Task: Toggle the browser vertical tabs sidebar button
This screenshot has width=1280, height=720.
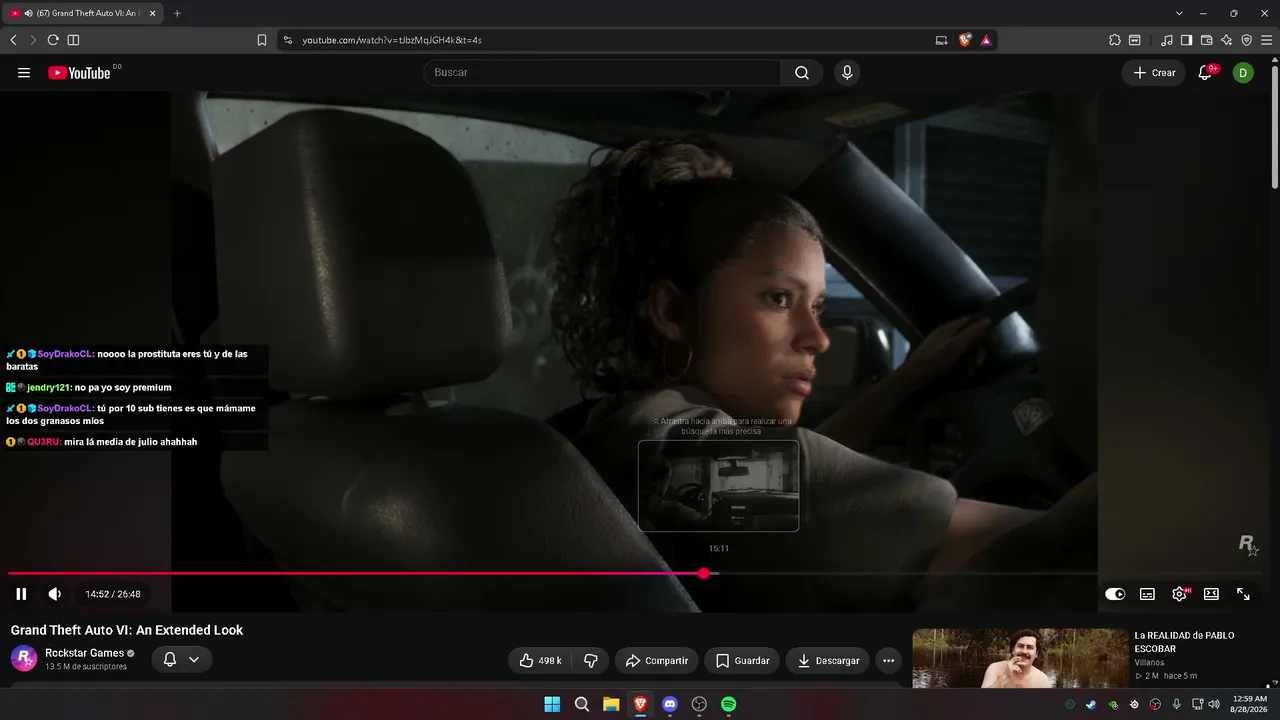Action: coord(73,40)
